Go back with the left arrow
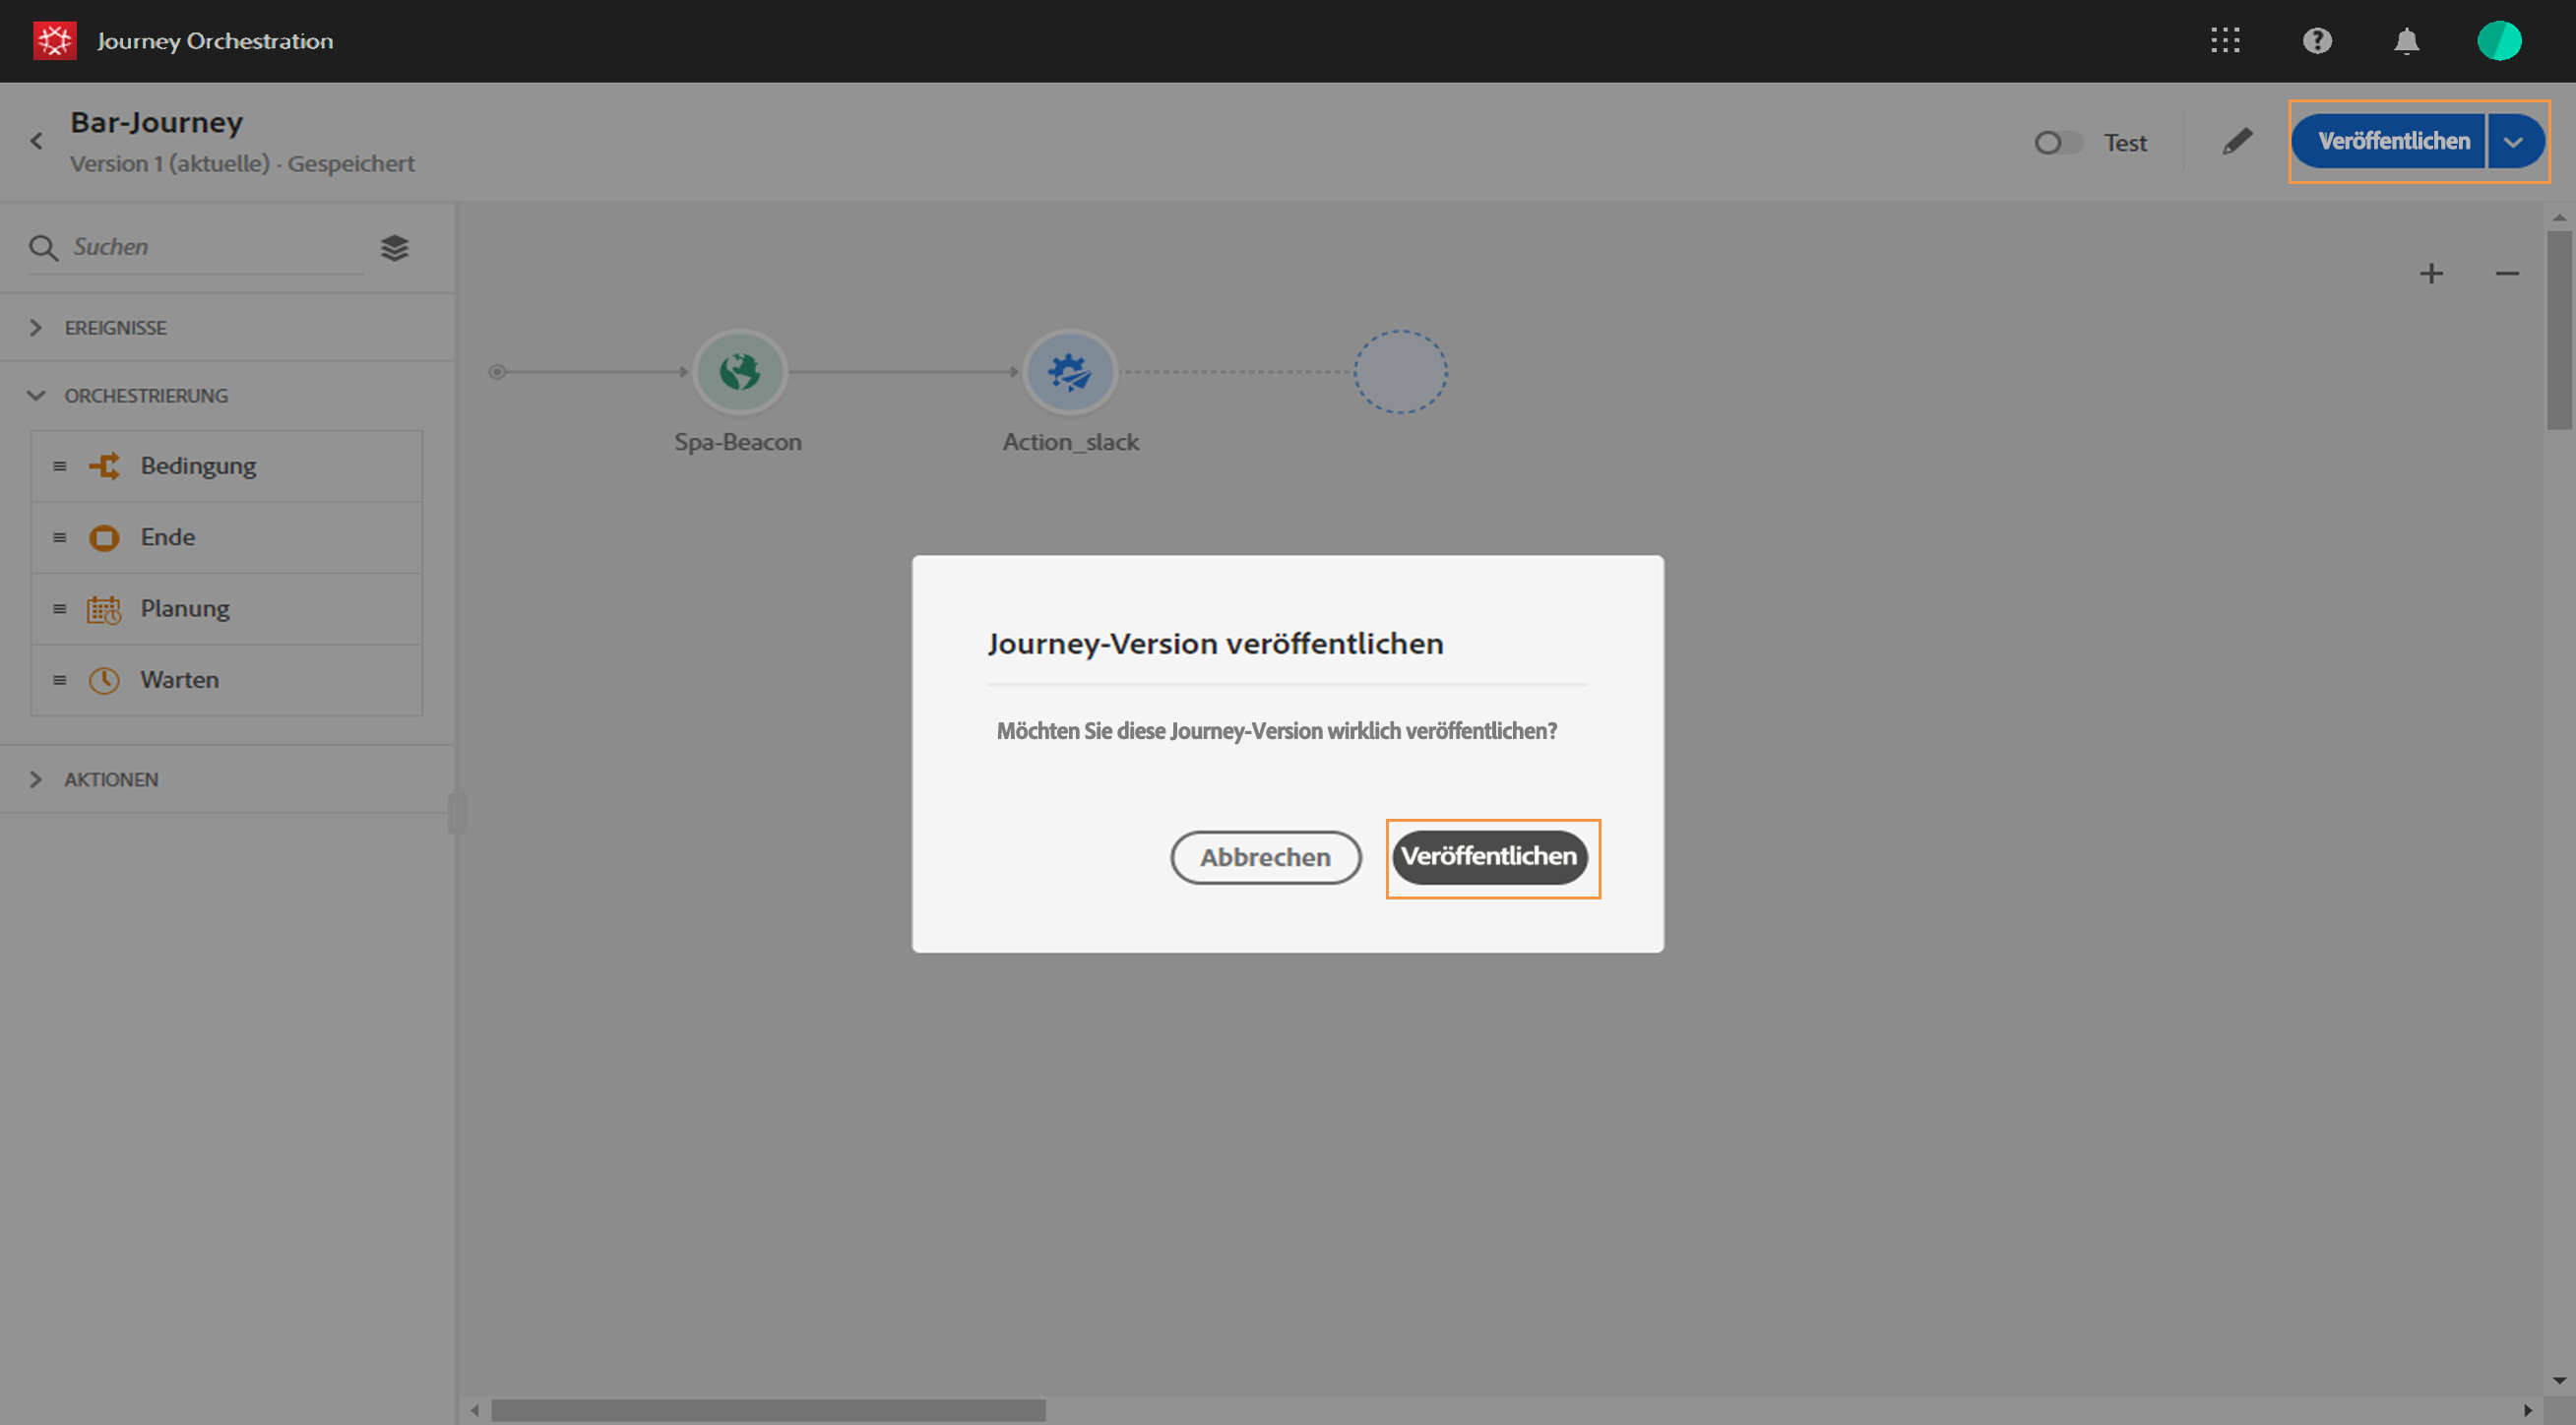The height and width of the screenshot is (1425, 2576). click(37, 142)
